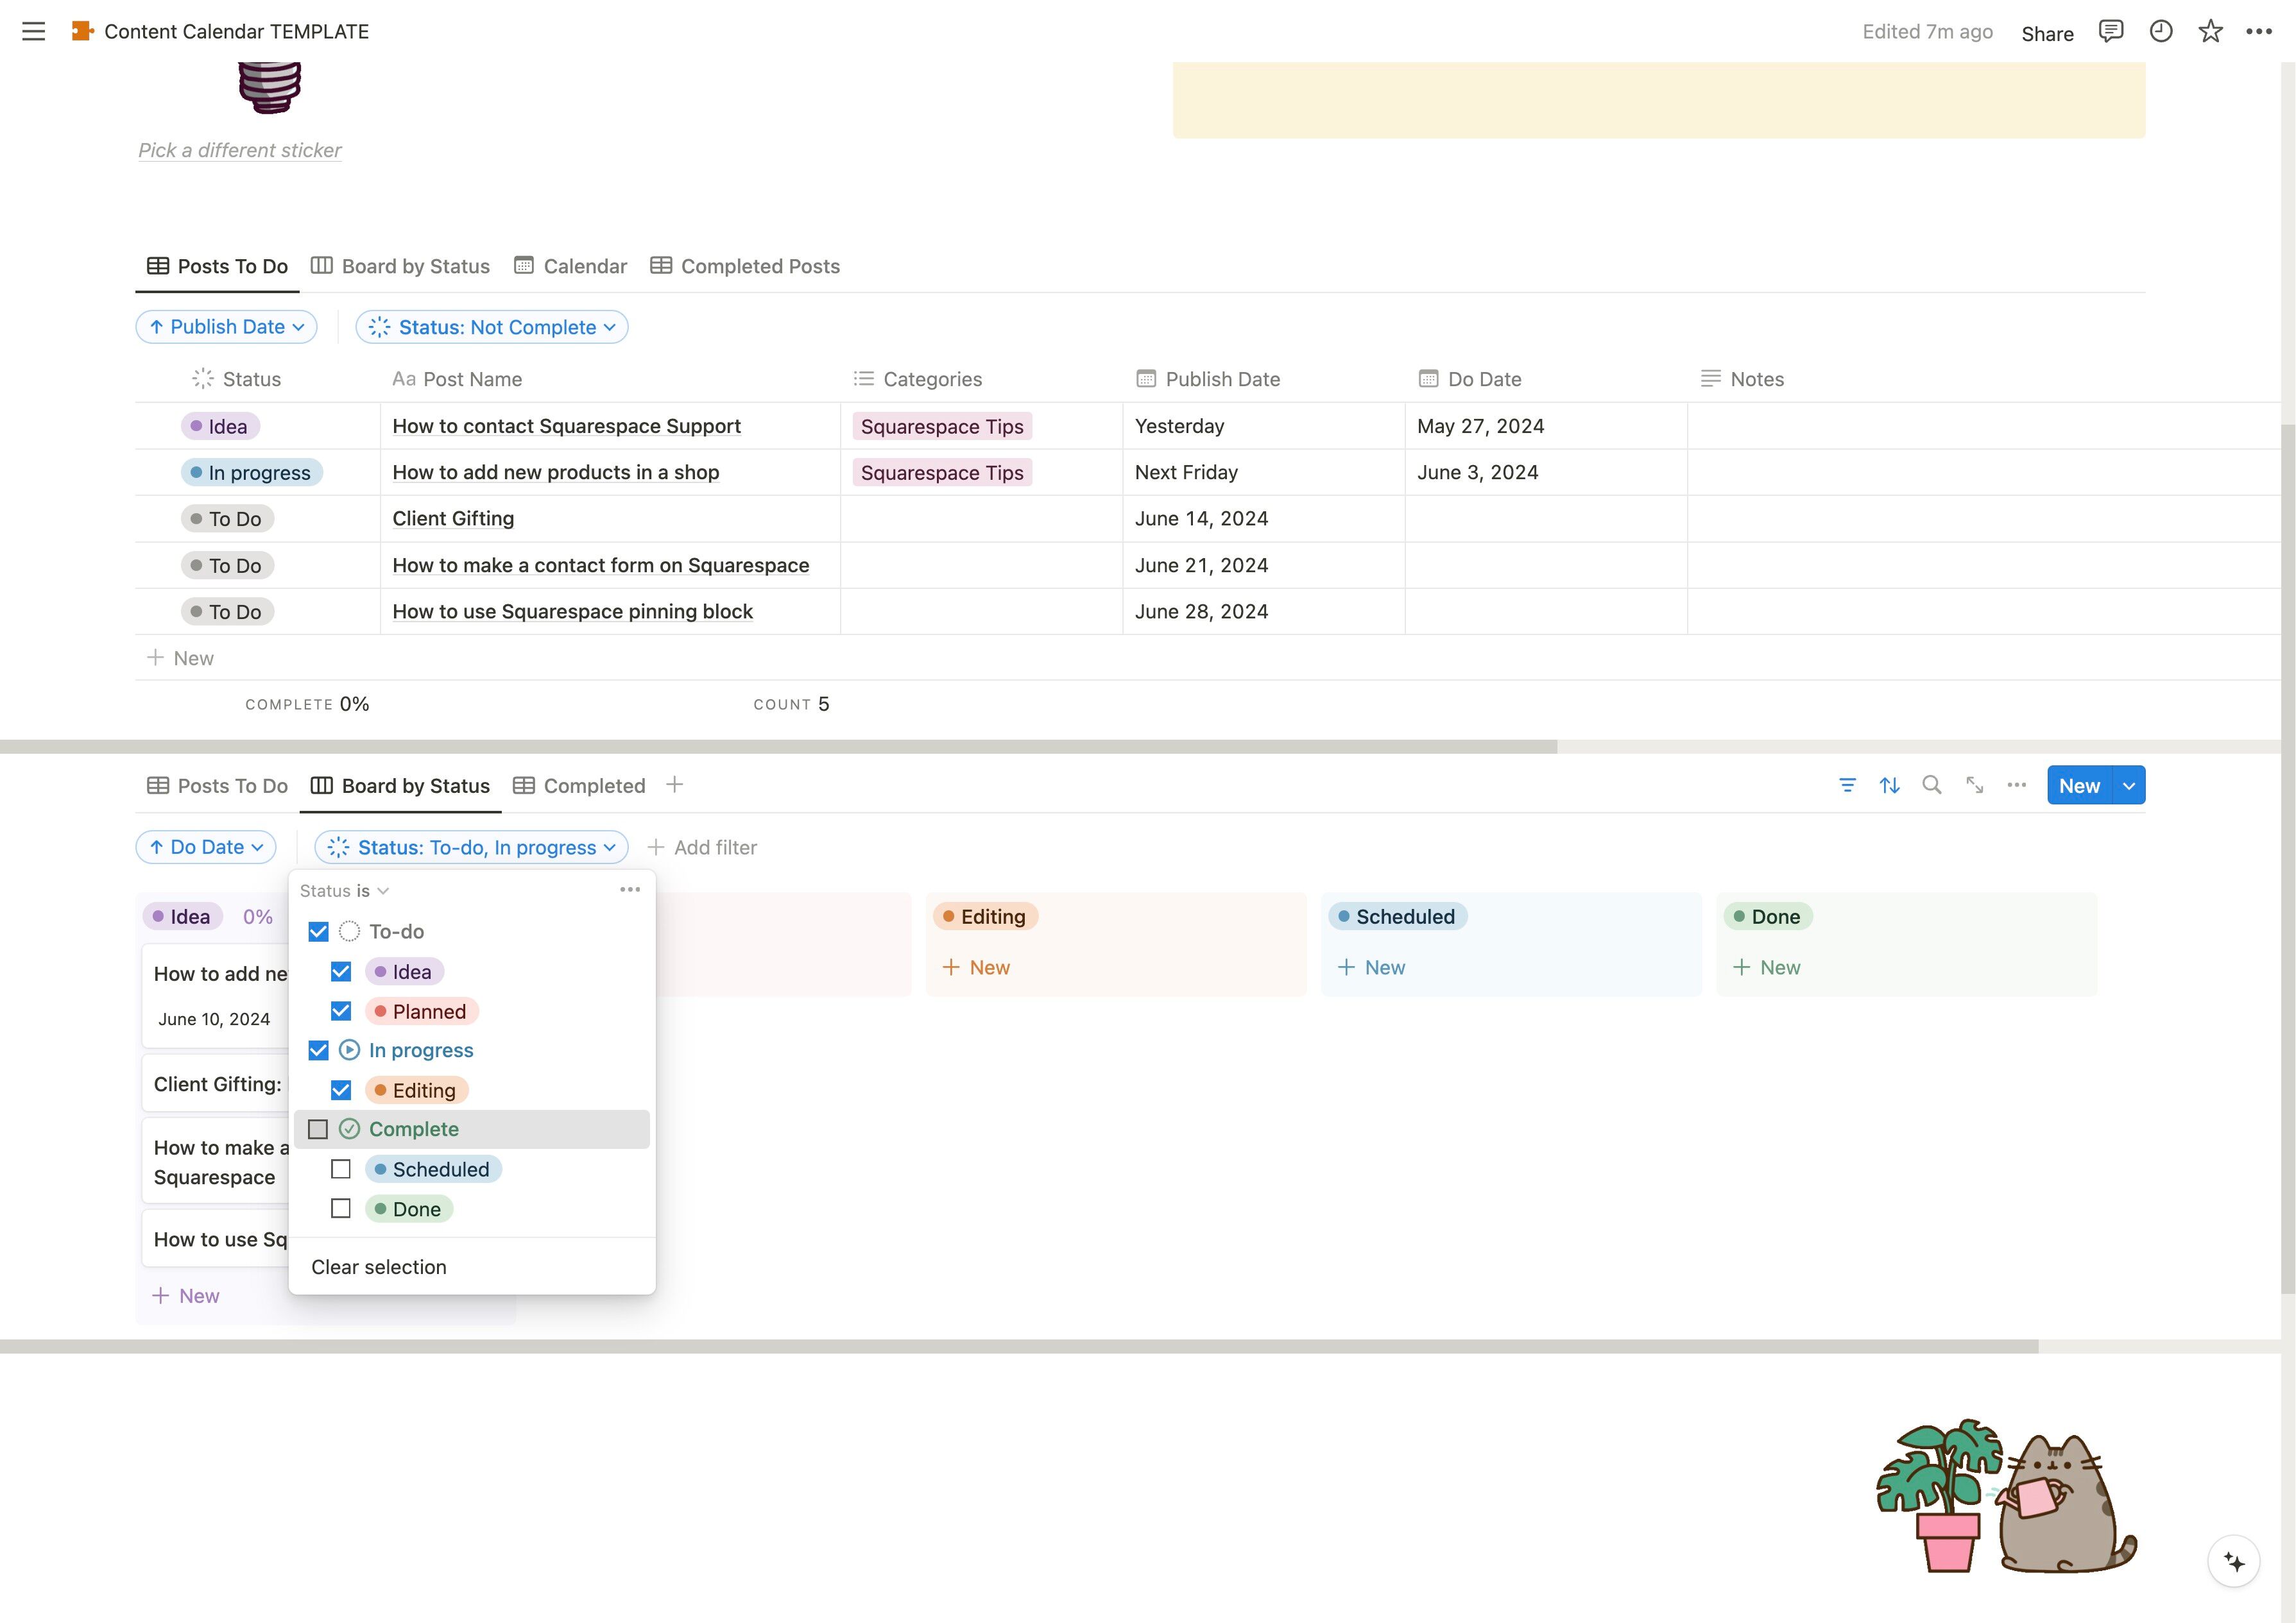Expand the board to full page
Screen dimensions: 2296x1623
(x=1974, y=786)
